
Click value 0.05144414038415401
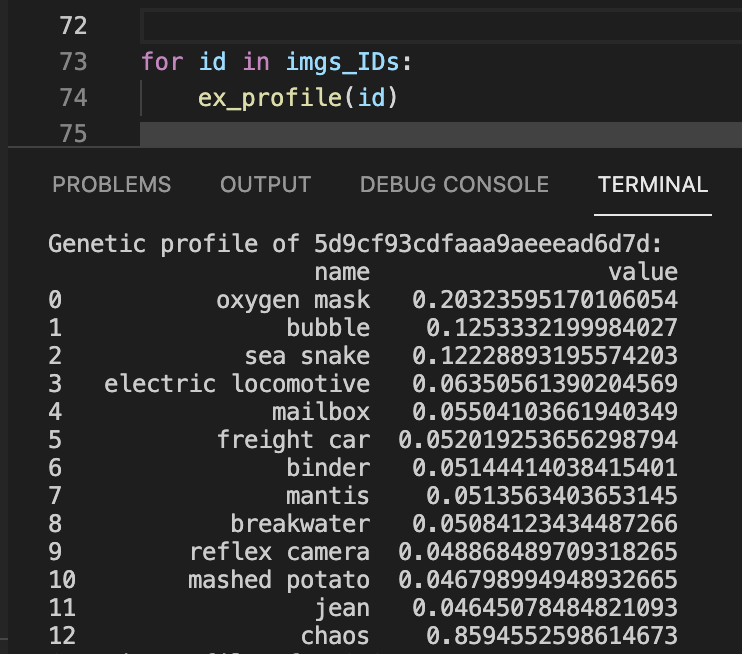tap(545, 468)
